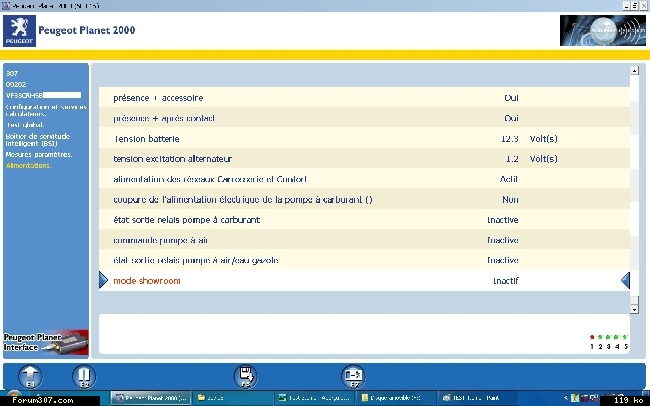Open Configuration et services calculateurs

[x=46, y=110]
